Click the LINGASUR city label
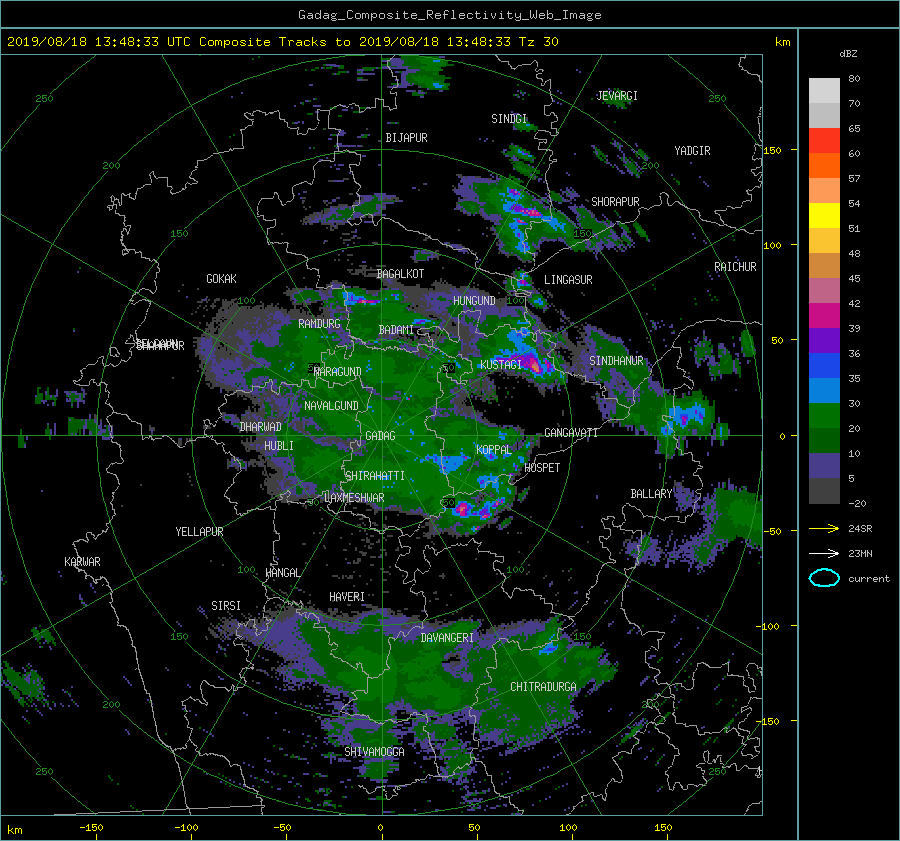This screenshot has height=841, width=900. pyautogui.click(x=568, y=280)
